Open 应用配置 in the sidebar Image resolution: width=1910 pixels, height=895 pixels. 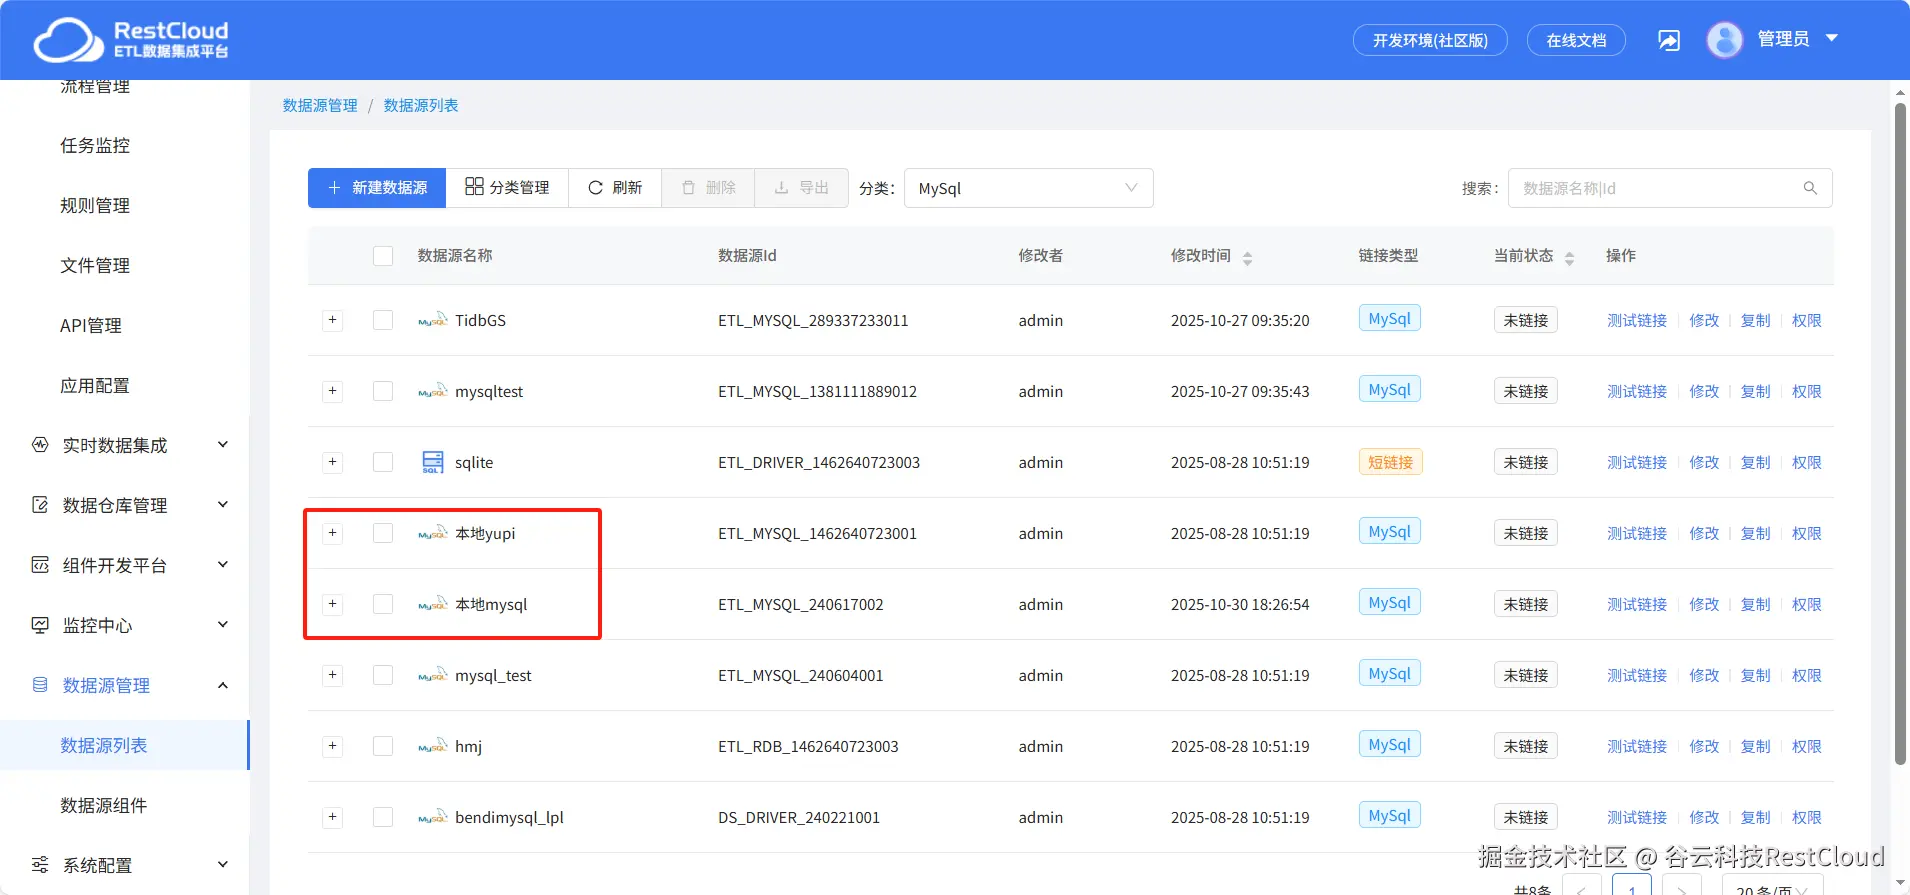coord(95,386)
